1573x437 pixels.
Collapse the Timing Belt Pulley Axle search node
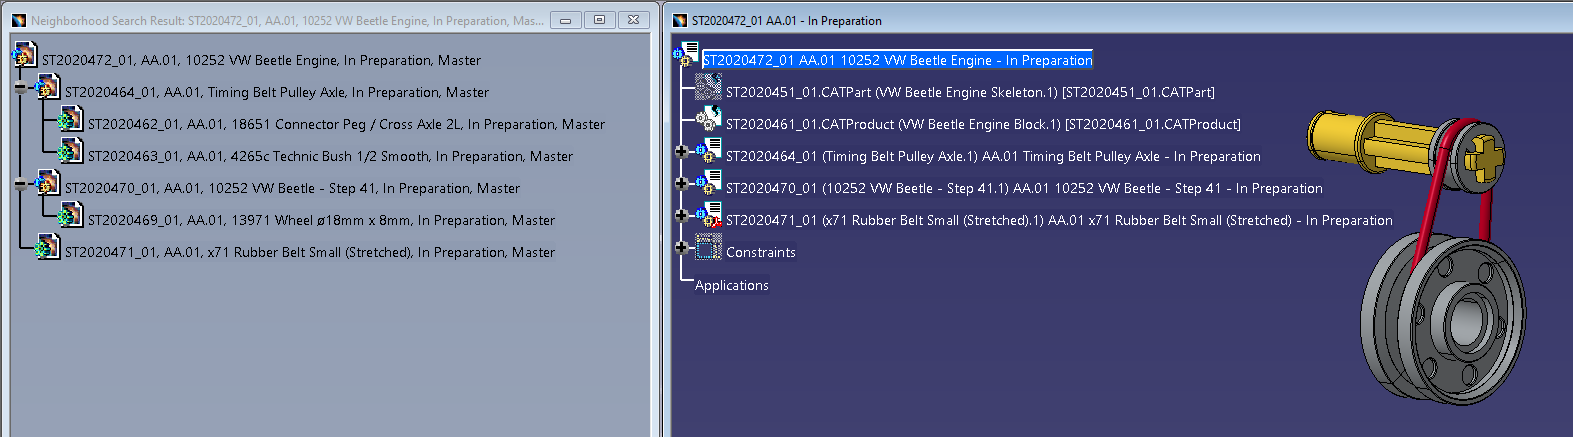20,88
